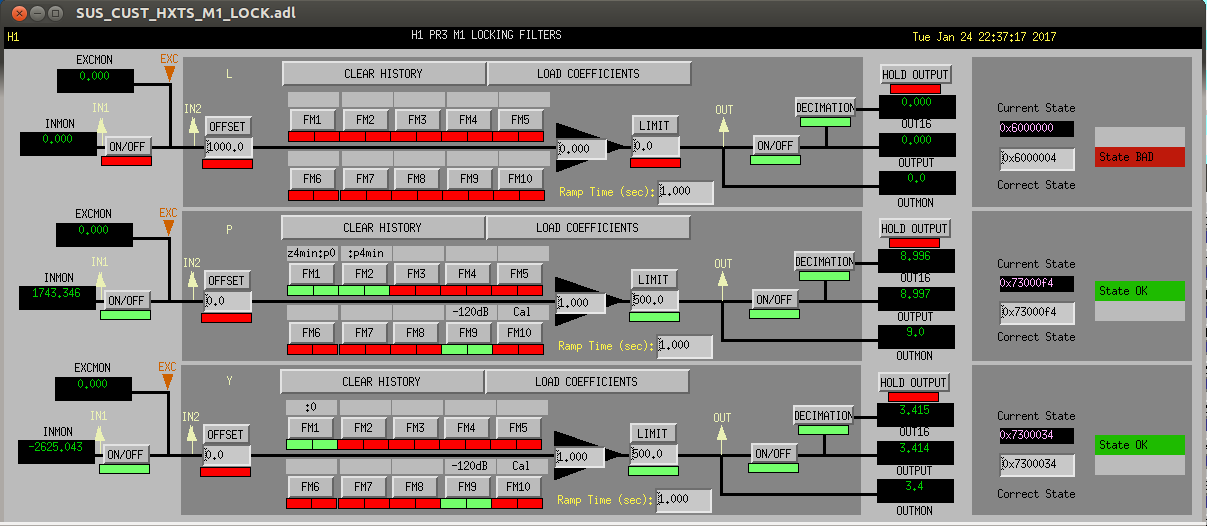Toggle FM5 filter in the Y row
Image resolution: width=1207 pixels, height=526 pixels.
pos(518,428)
